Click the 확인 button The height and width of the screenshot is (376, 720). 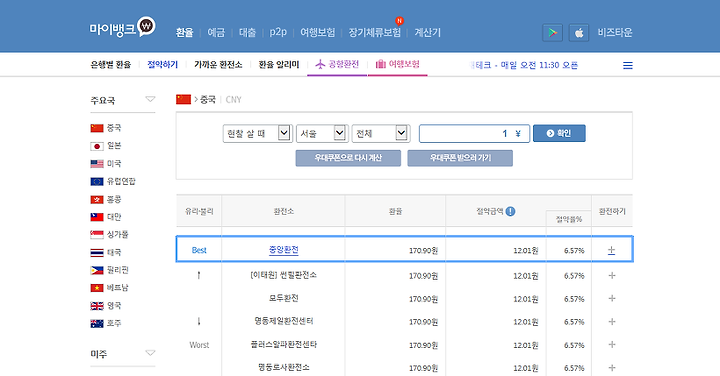559,134
